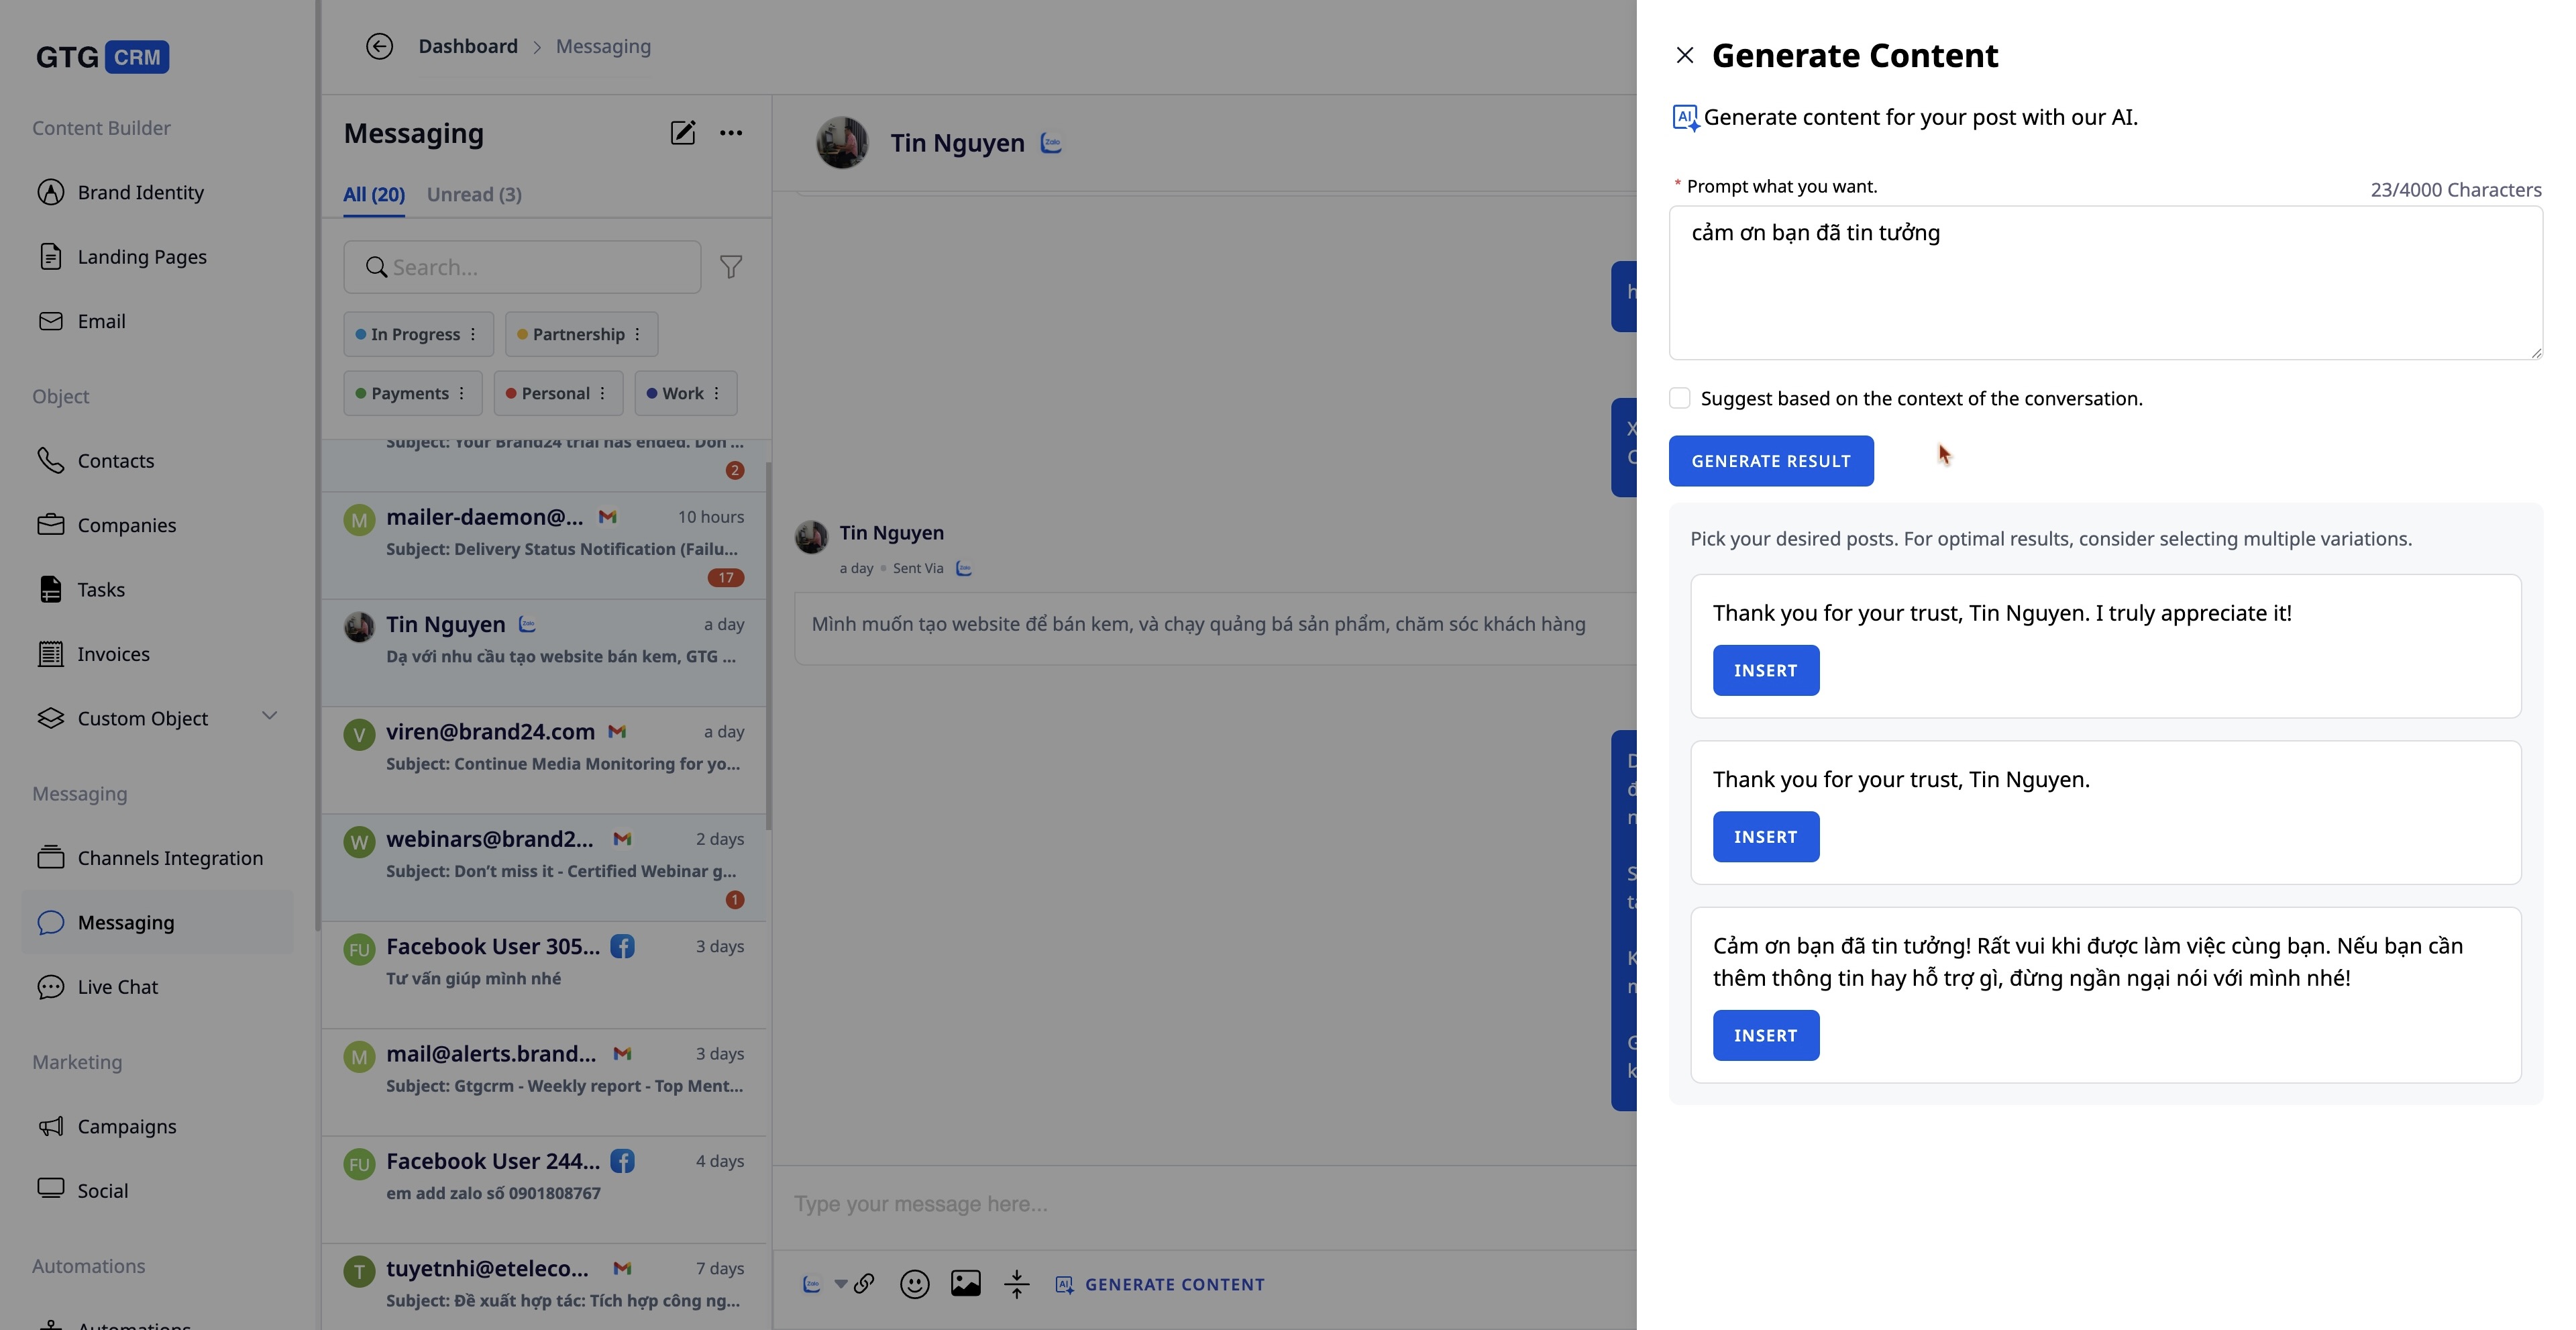2576x1330 pixels.
Task: Click the link attachment icon
Action: [864, 1284]
